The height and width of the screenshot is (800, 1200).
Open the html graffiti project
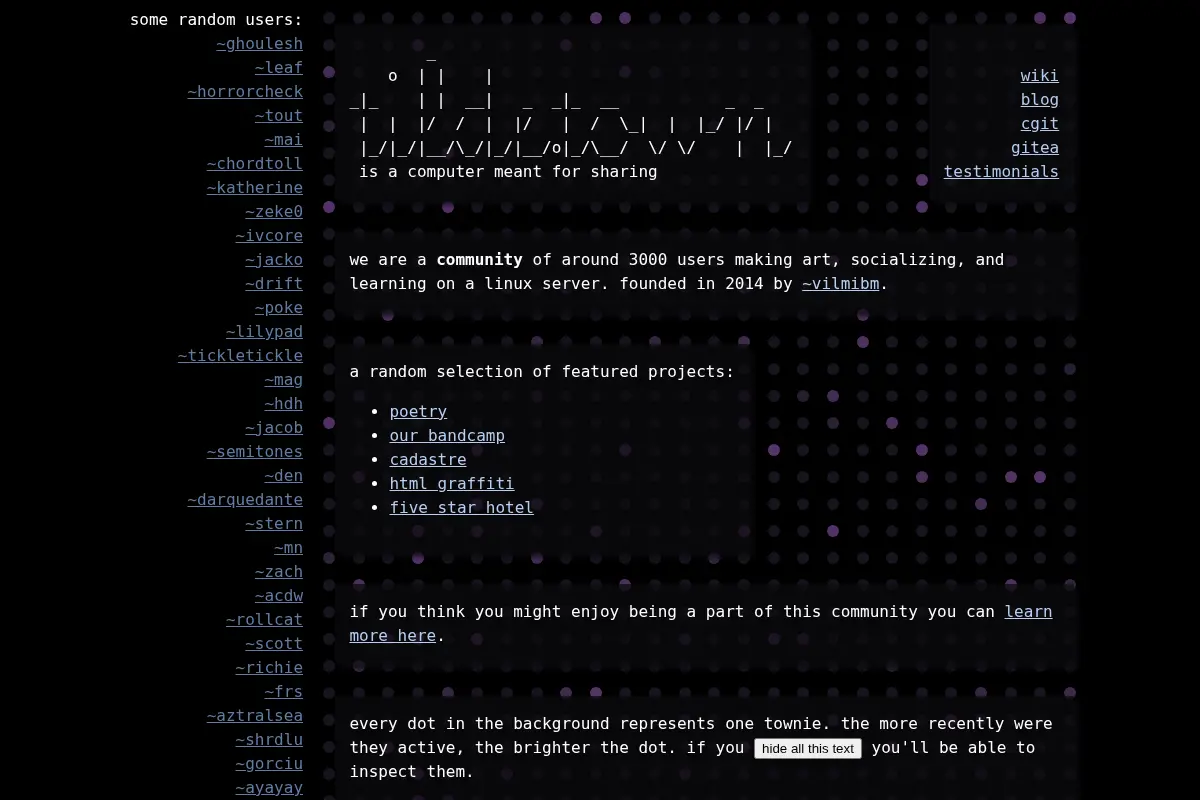(x=452, y=484)
